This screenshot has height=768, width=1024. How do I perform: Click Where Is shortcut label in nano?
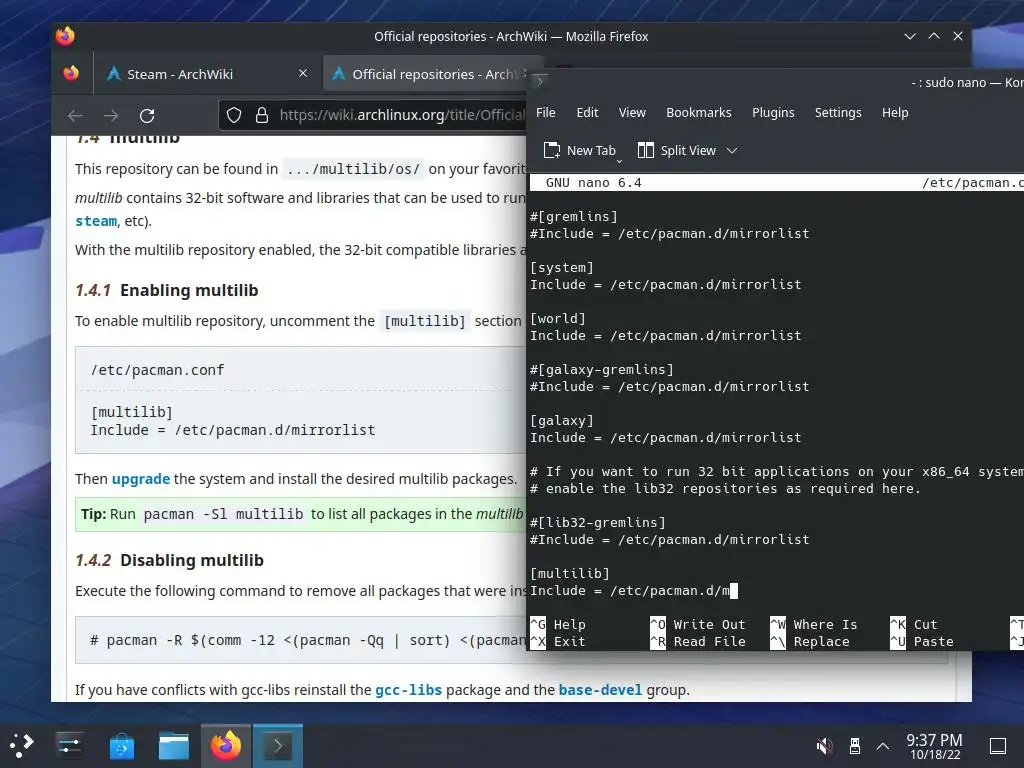tap(825, 624)
